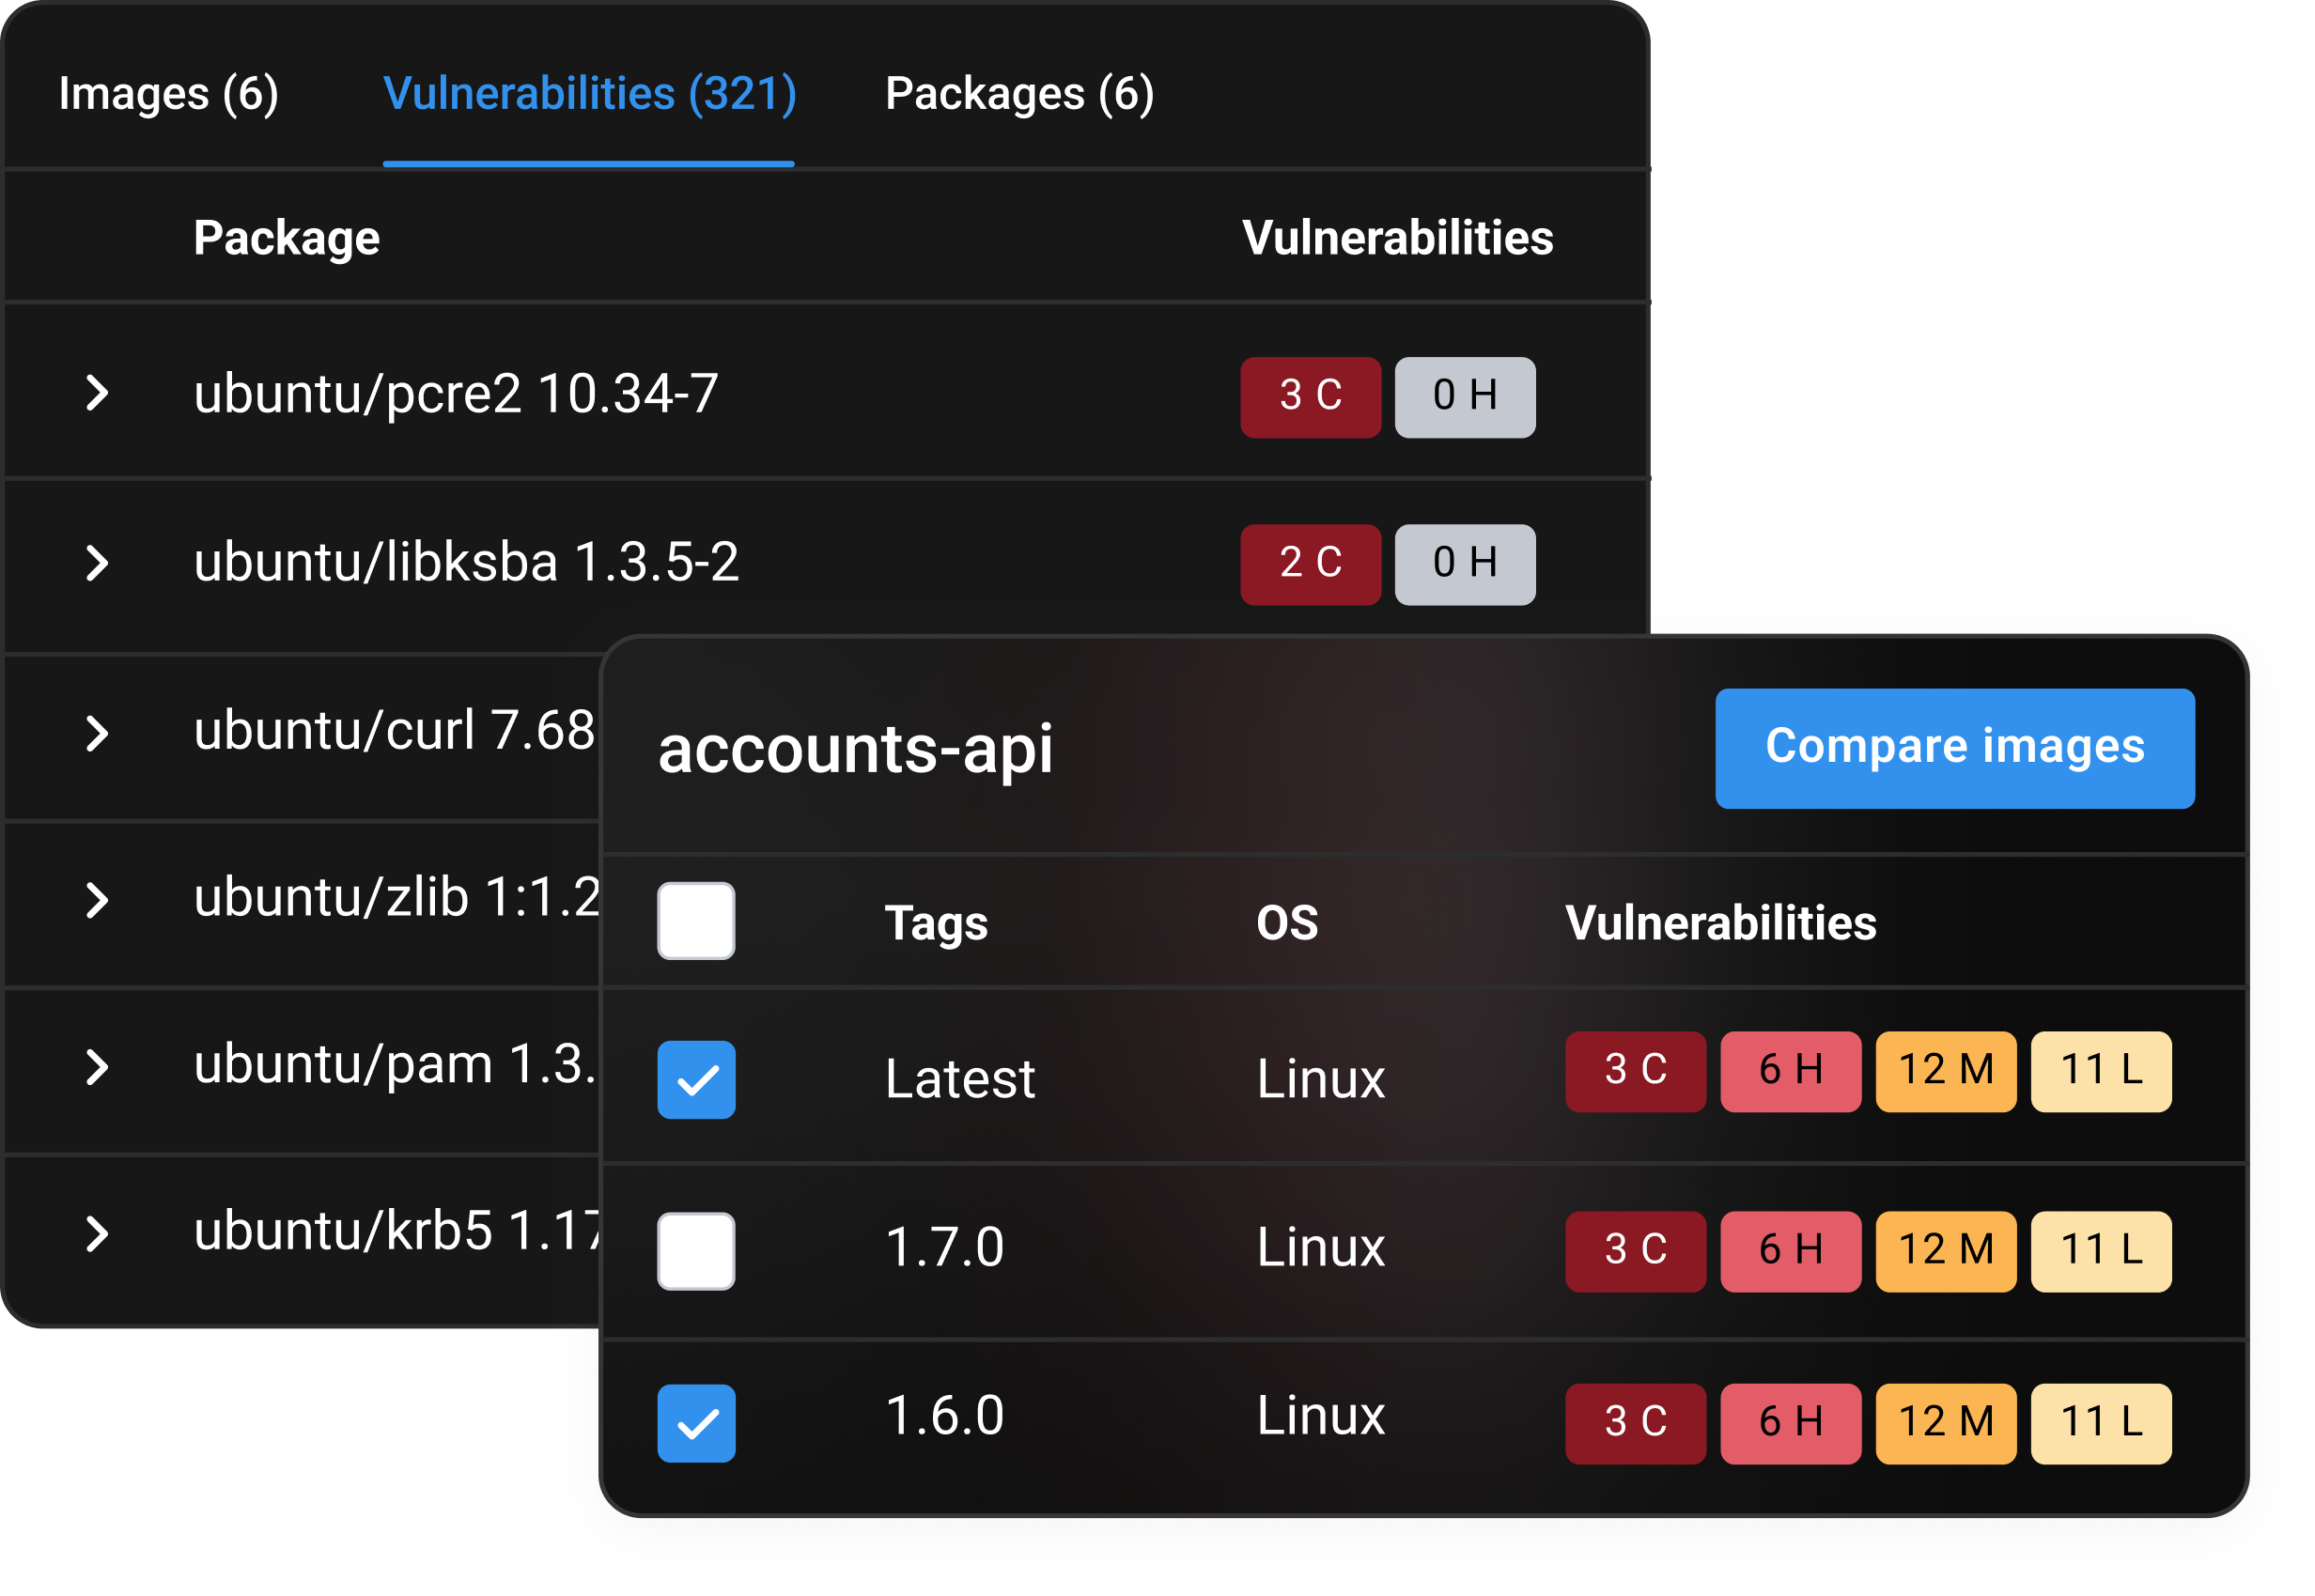Uncheck the Latest tag checkbox
Image resolution: width=2315 pixels, height=1596 pixels.
pos(696,1079)
